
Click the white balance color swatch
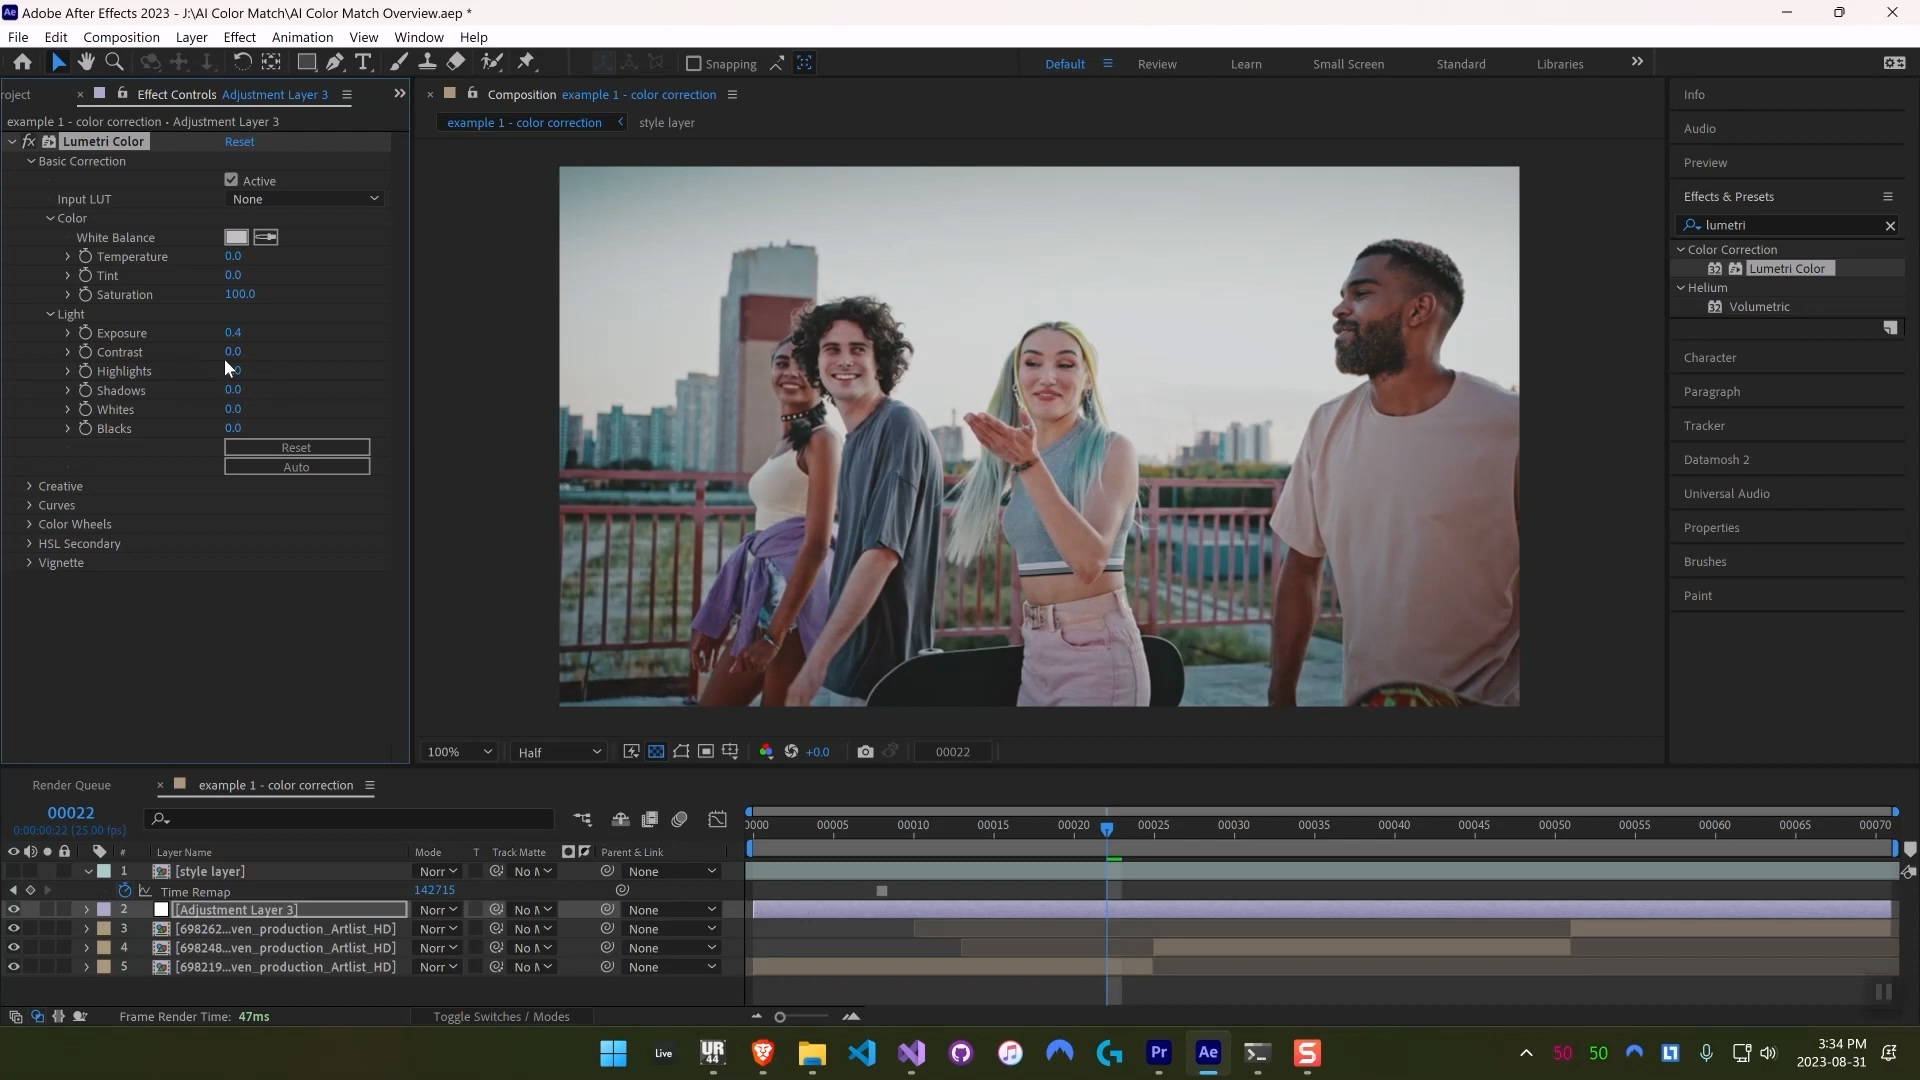coord(236,237)
